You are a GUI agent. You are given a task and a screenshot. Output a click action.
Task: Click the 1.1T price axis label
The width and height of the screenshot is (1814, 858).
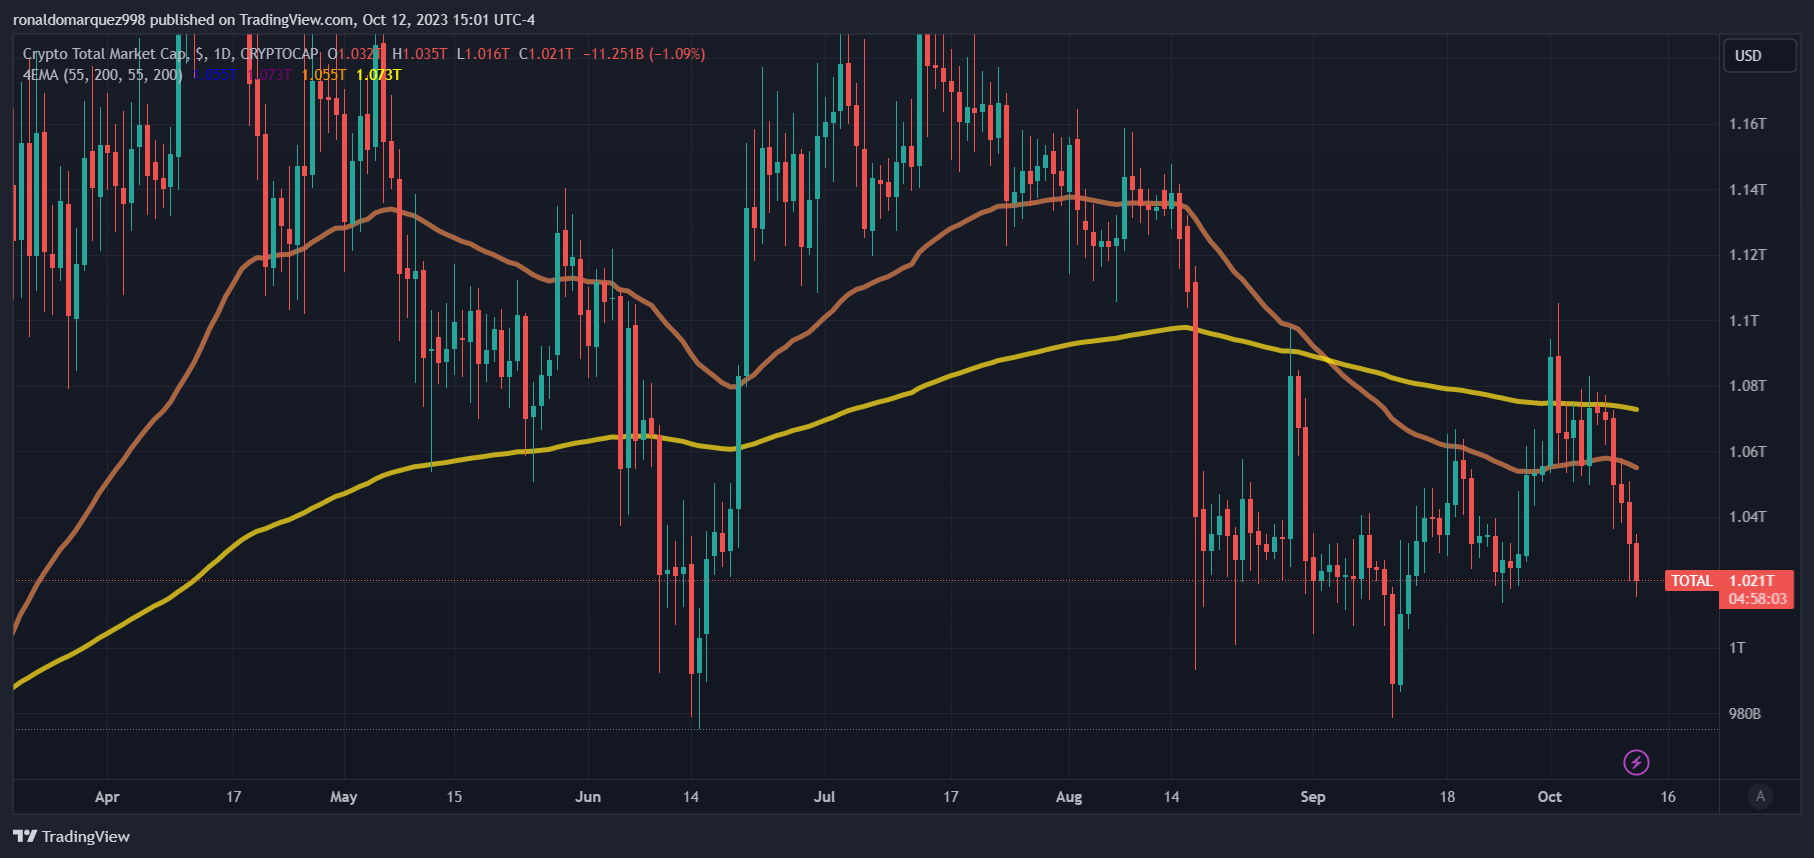point(1744,320)
